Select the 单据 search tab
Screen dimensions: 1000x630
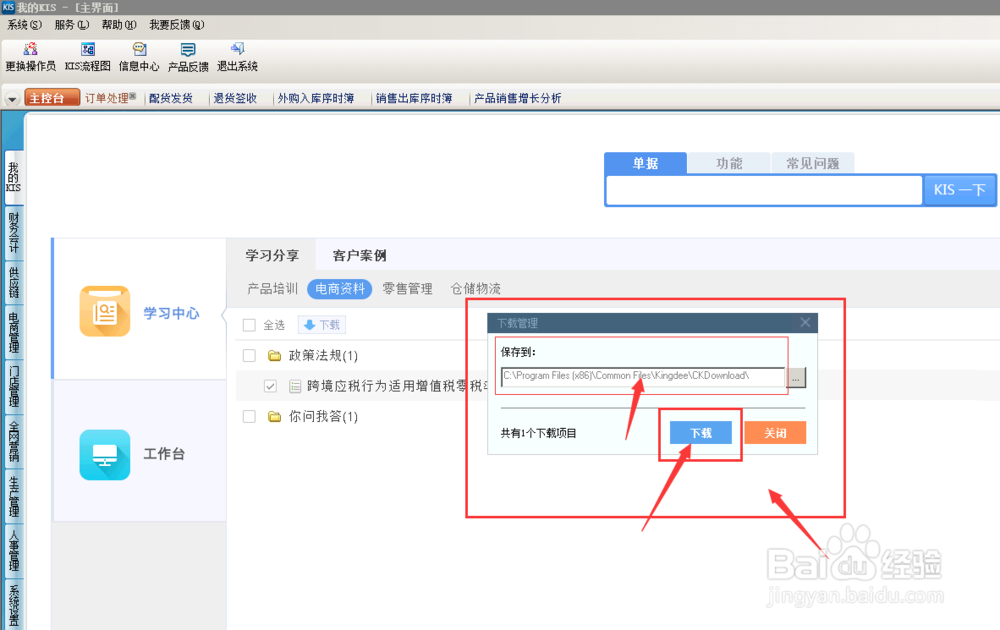pyautogui.click(x=645, y=163)
